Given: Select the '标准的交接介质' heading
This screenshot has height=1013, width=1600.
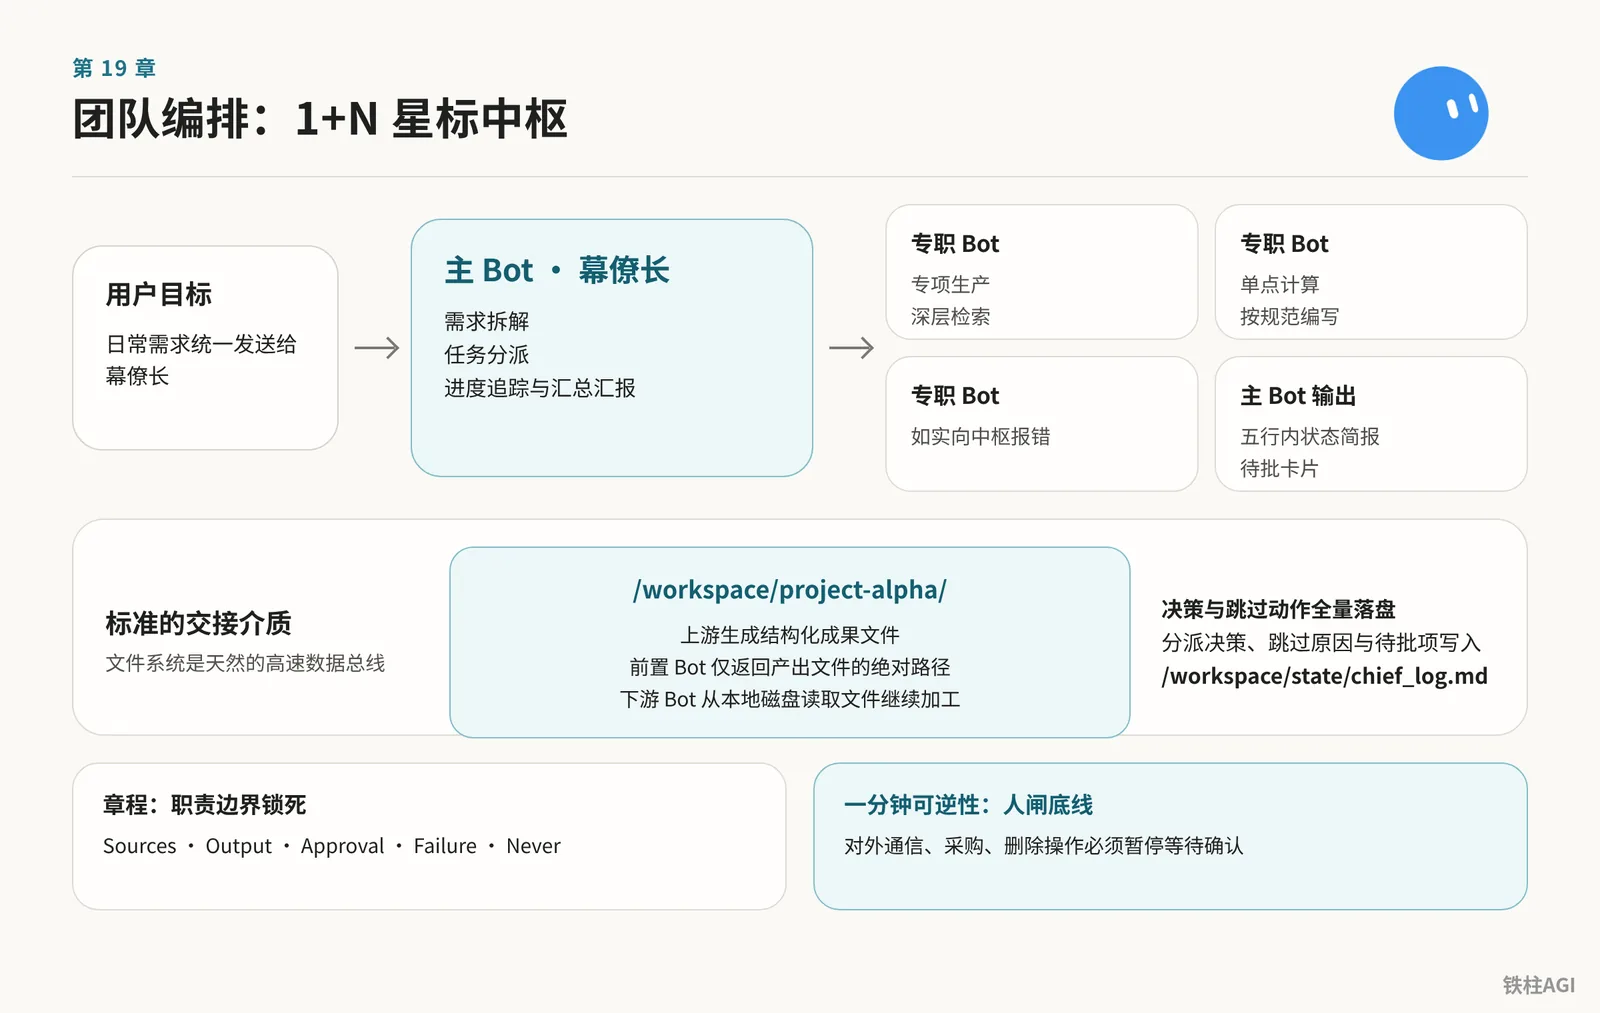Looking at the screenshot, I should tap(198, 623).
